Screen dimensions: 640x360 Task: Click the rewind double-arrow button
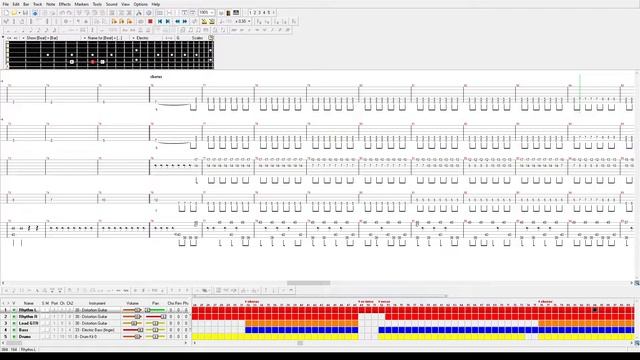click(178, 21)
